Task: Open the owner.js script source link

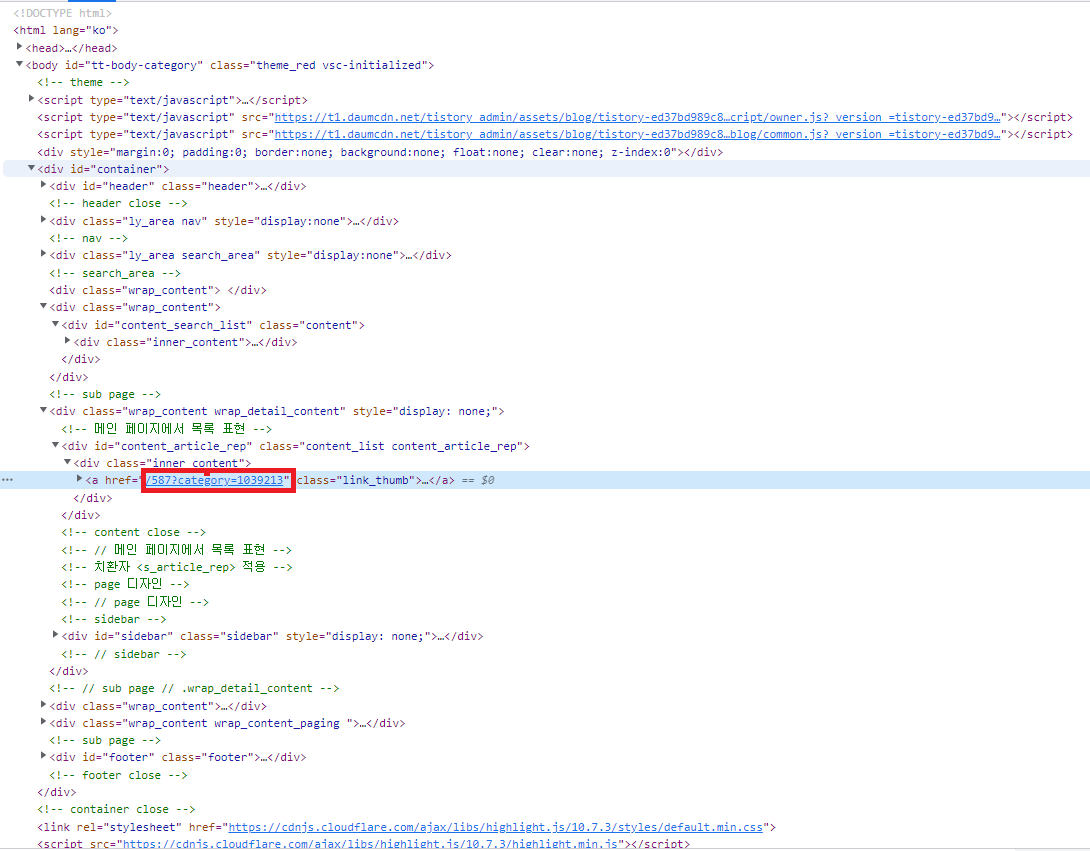Action: 637,117
